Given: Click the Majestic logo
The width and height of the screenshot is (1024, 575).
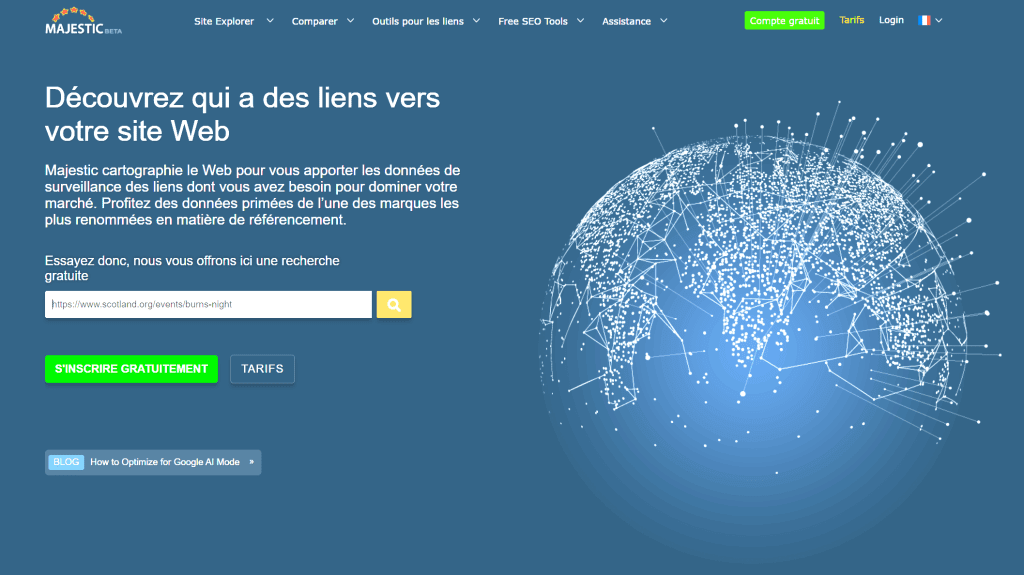Looking at the screenshot, I should point(83,21).
